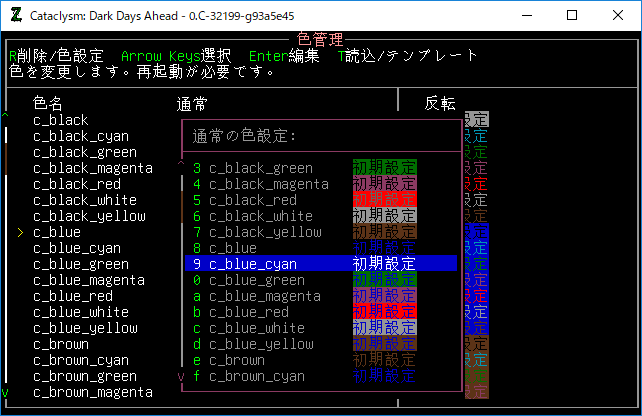Click the red c_blue_red color swatch
Viewport: 642px width, 416px height.
pos(385,312)
